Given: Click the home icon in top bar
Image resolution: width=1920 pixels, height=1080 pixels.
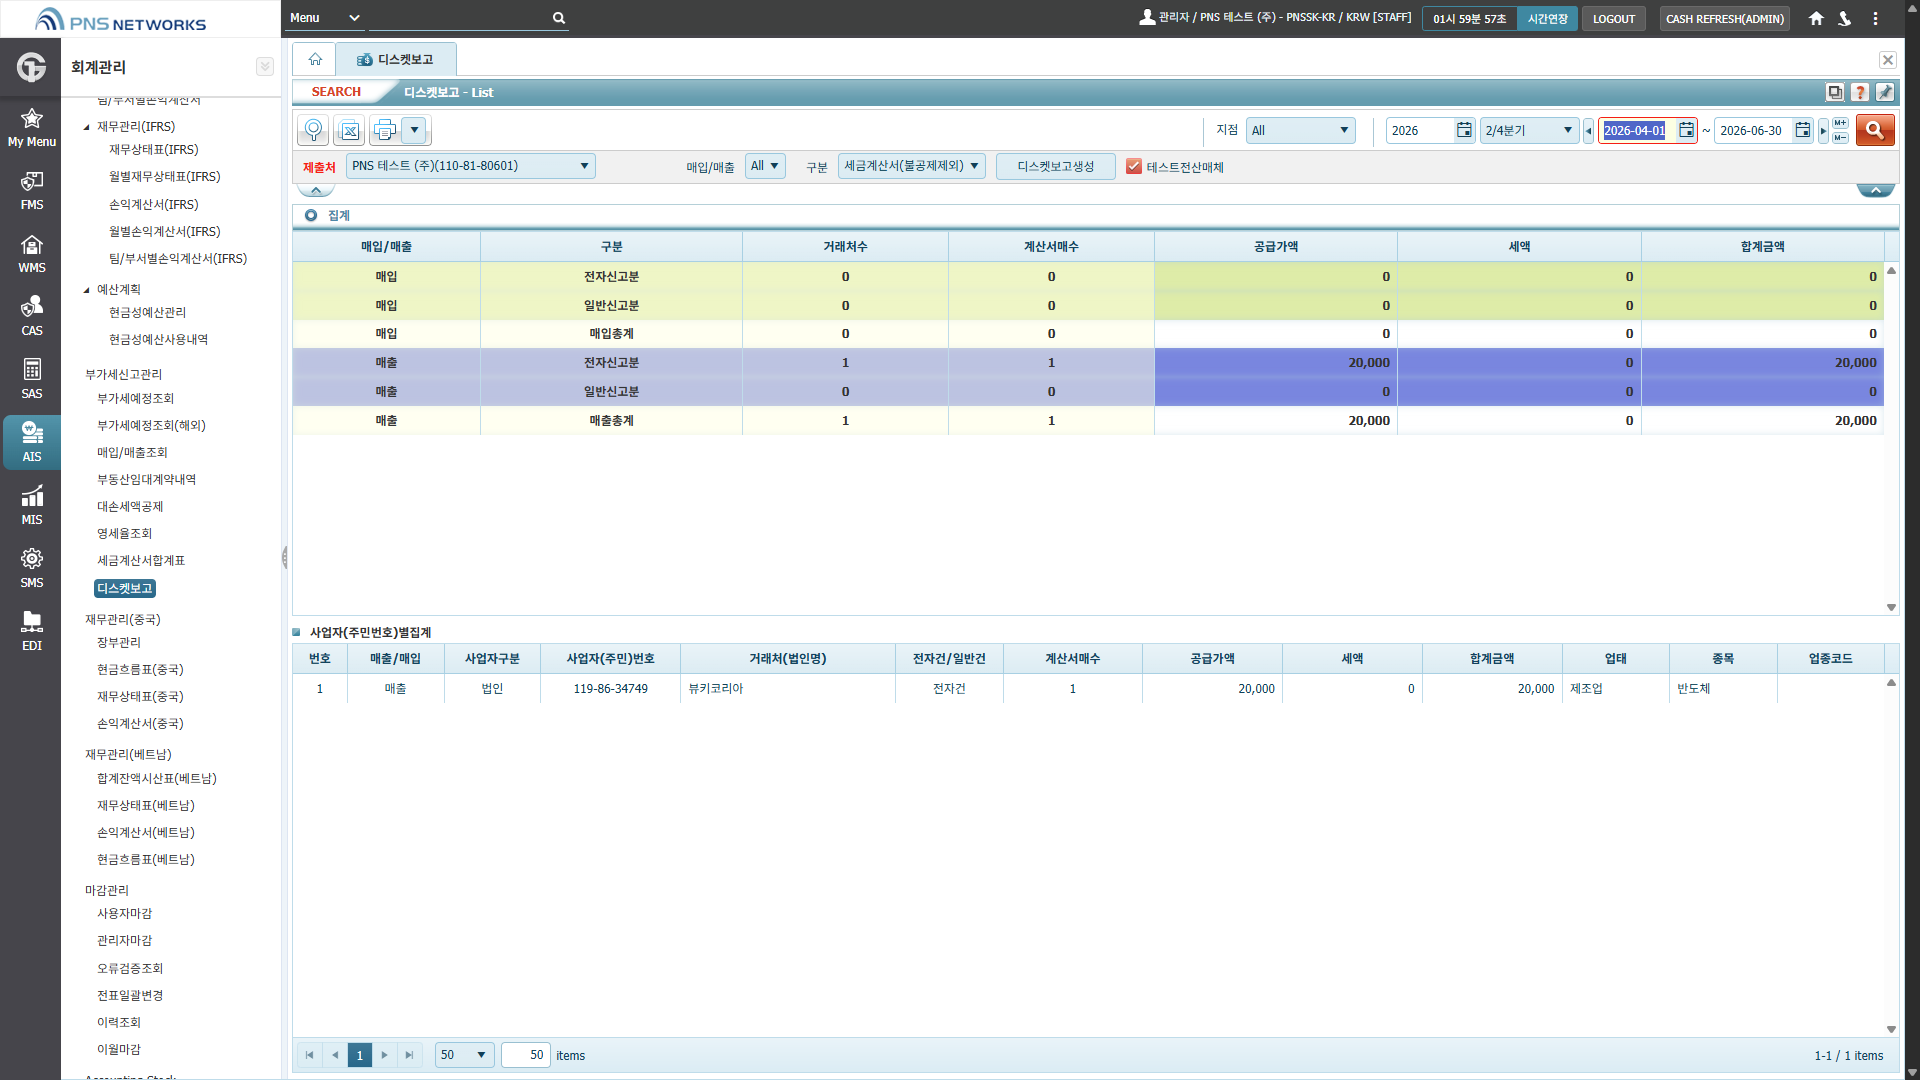Looking at the screenshot, I should point(1816,19).
